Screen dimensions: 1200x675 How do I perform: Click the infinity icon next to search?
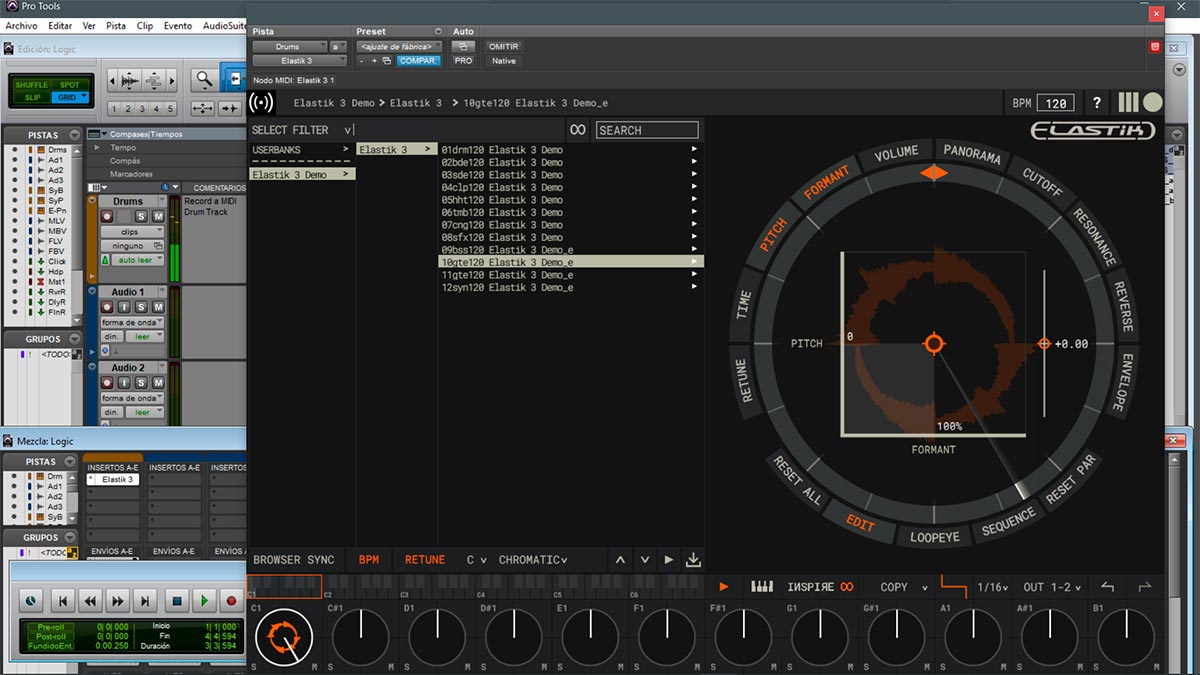click(x=577, y=130)
